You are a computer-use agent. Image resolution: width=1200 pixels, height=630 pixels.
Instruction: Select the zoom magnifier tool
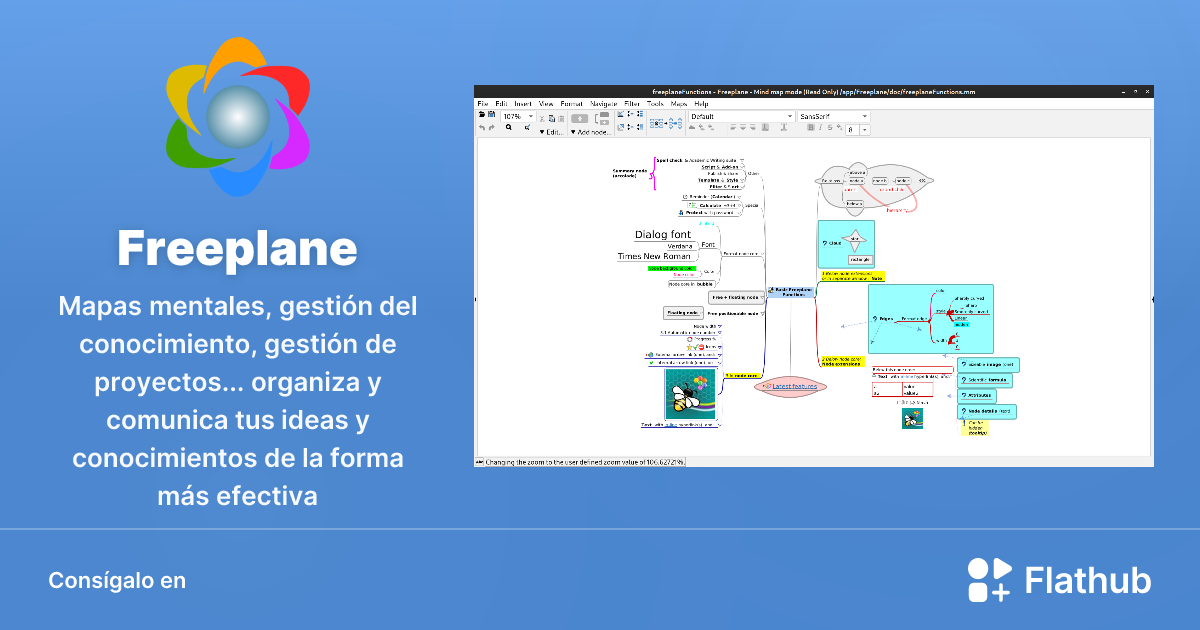[509, 128]
